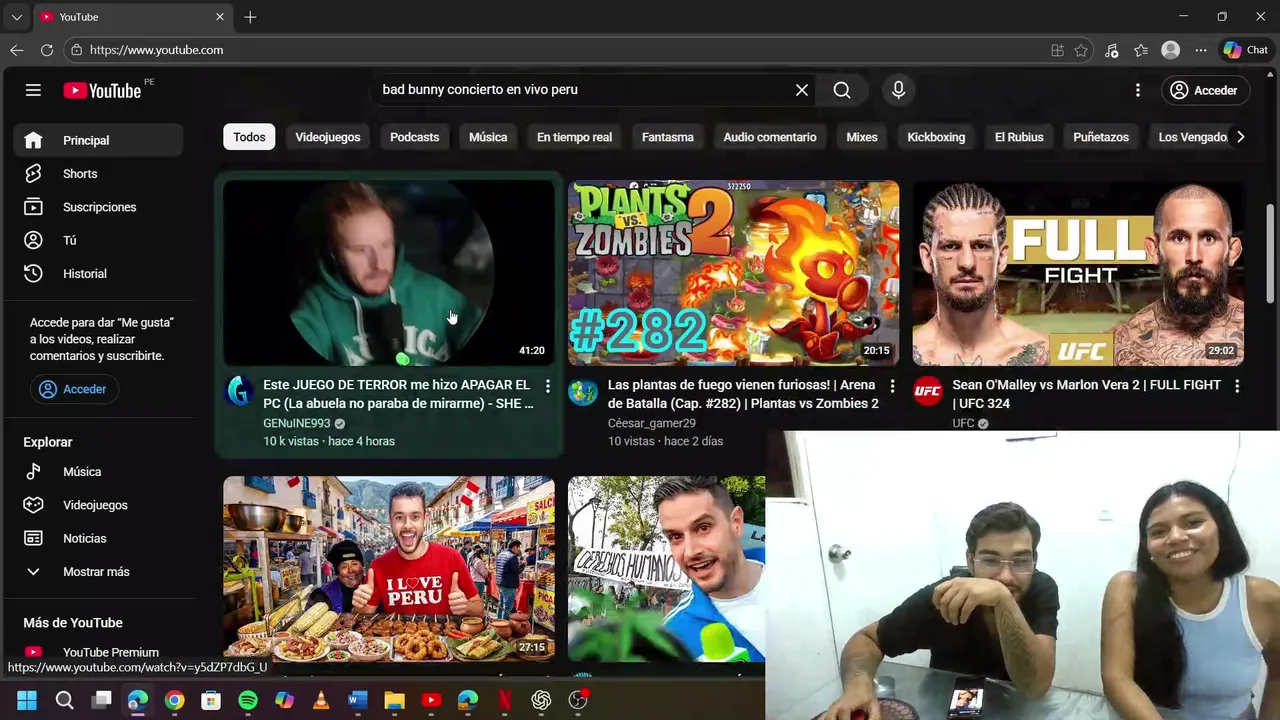The height and width of the screenshot is (720, 1280).
Task: Open options for JUEGO DE TERROR video
Action: tap(547, 385)
